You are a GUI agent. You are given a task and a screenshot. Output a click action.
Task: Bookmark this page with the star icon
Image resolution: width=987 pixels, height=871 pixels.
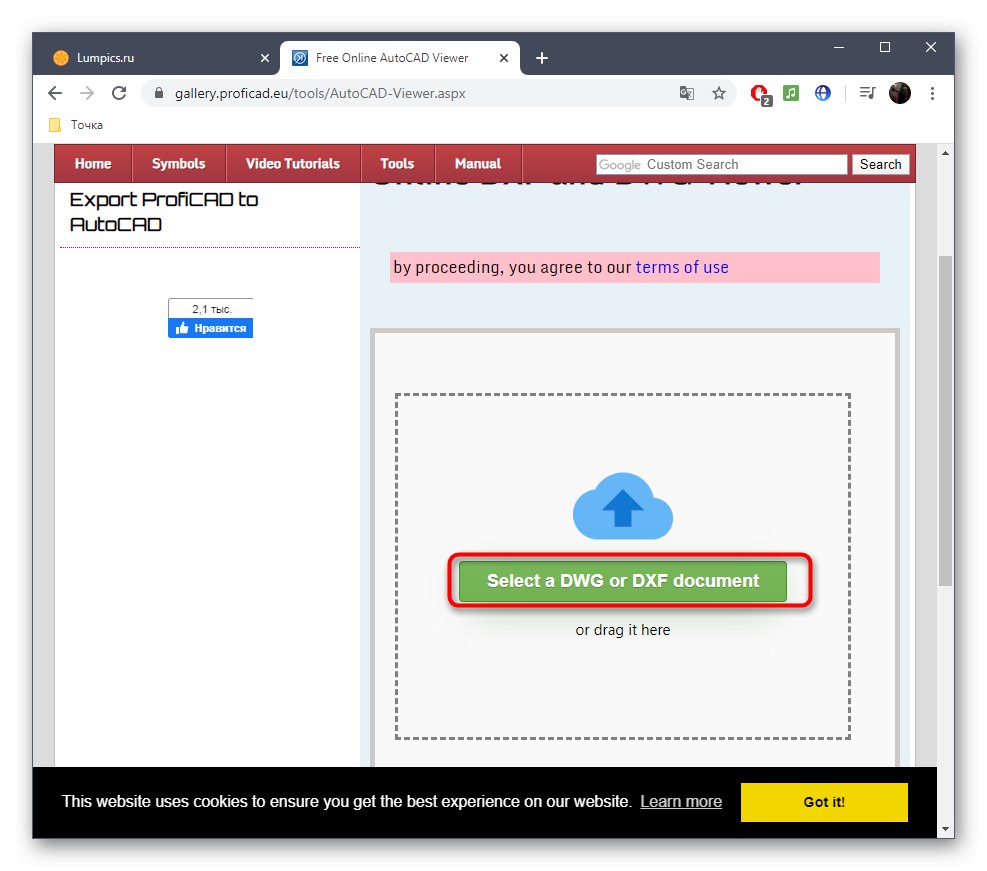719,93
